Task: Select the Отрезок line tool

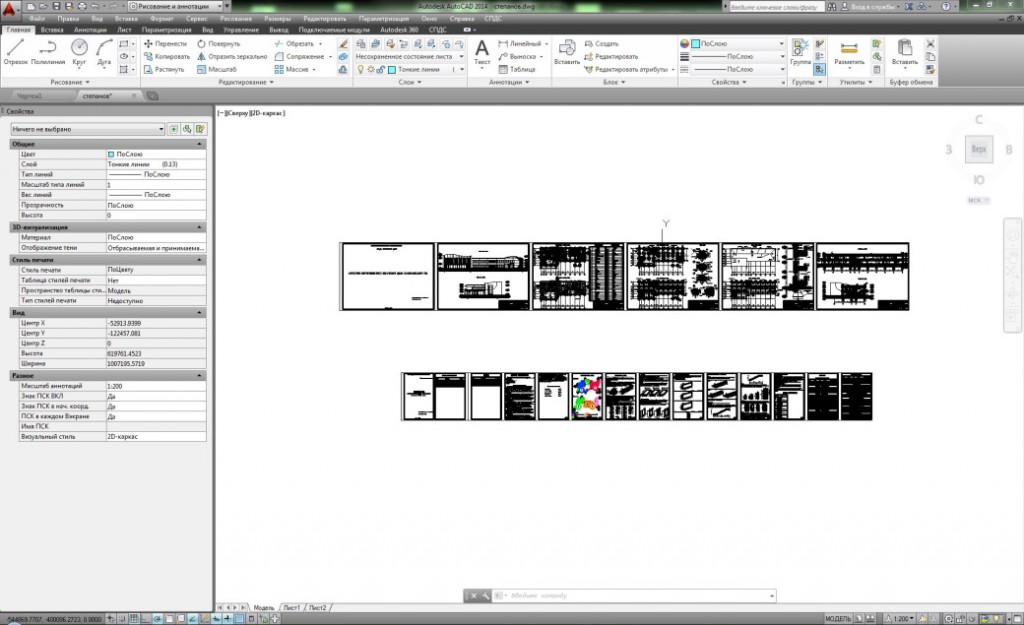Action: pos(16,52)
